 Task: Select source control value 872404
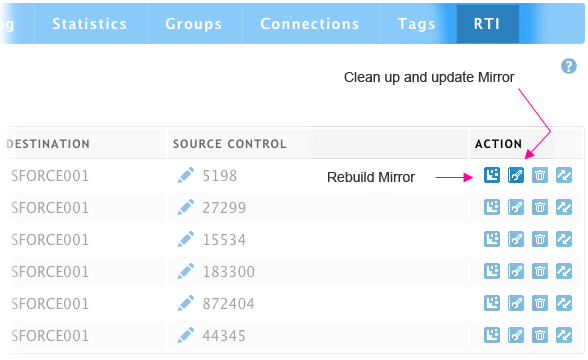pyautogui.click(x=229, y=304)
